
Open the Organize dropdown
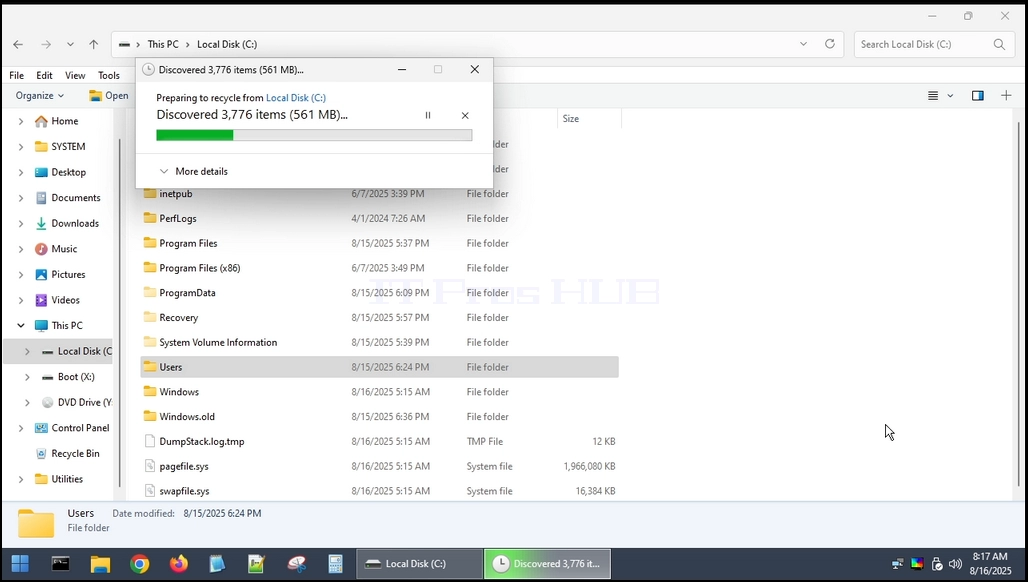pyautogui.click(x=40, y=96)
